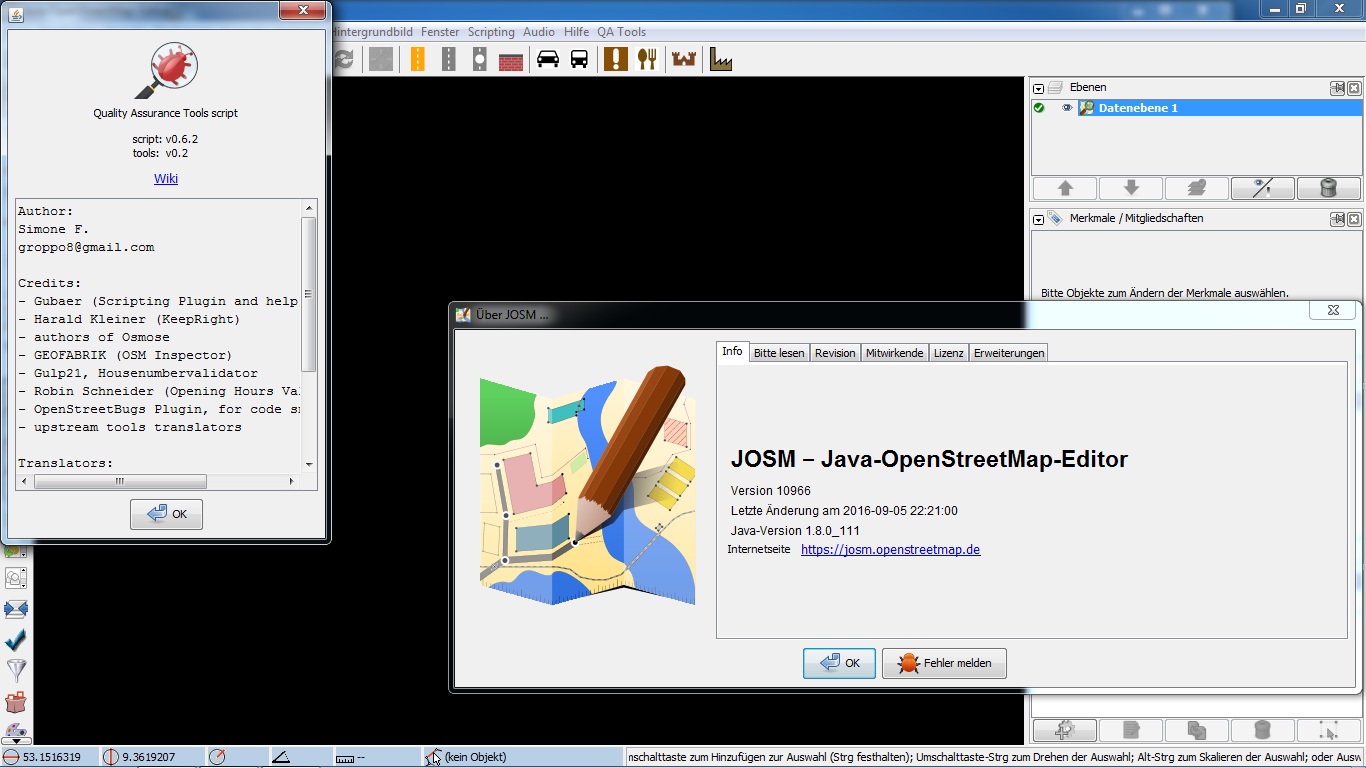Toggle visibility eye of Datenebene 1

[x=1066, y=108]
